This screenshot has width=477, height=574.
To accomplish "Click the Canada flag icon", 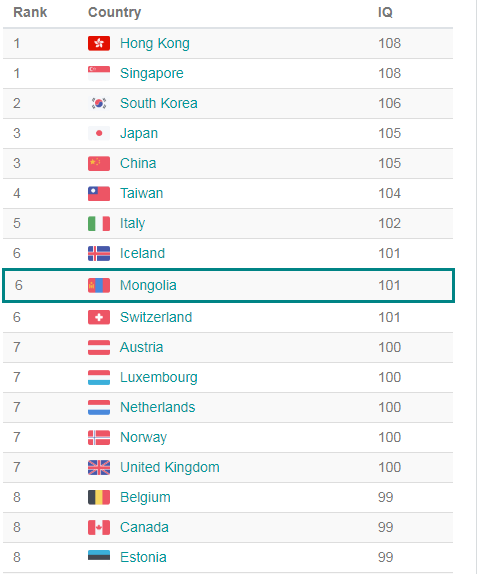I will pos(99,528).
